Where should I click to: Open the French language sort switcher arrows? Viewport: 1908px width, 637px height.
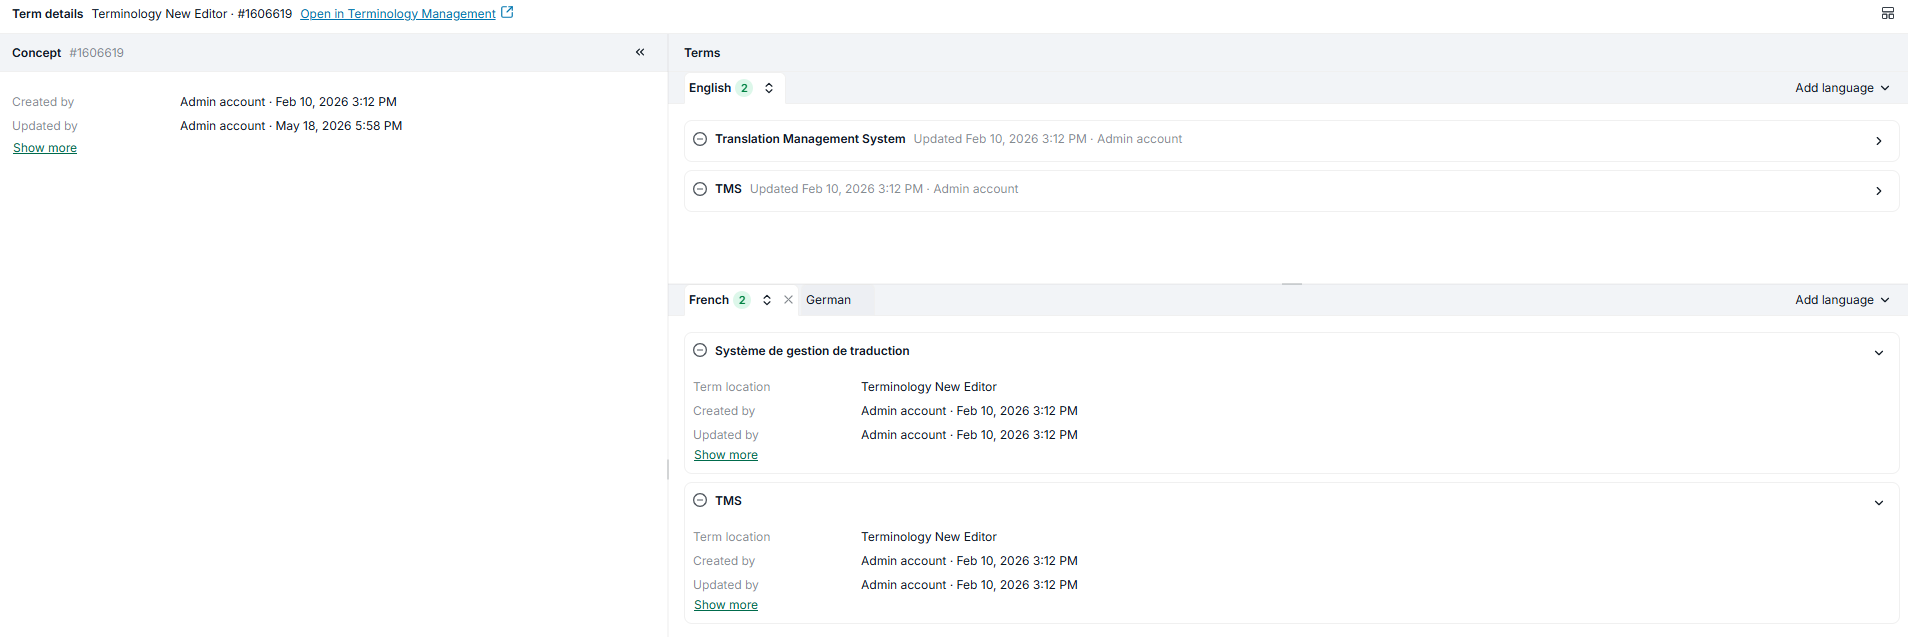coord(767,300)
